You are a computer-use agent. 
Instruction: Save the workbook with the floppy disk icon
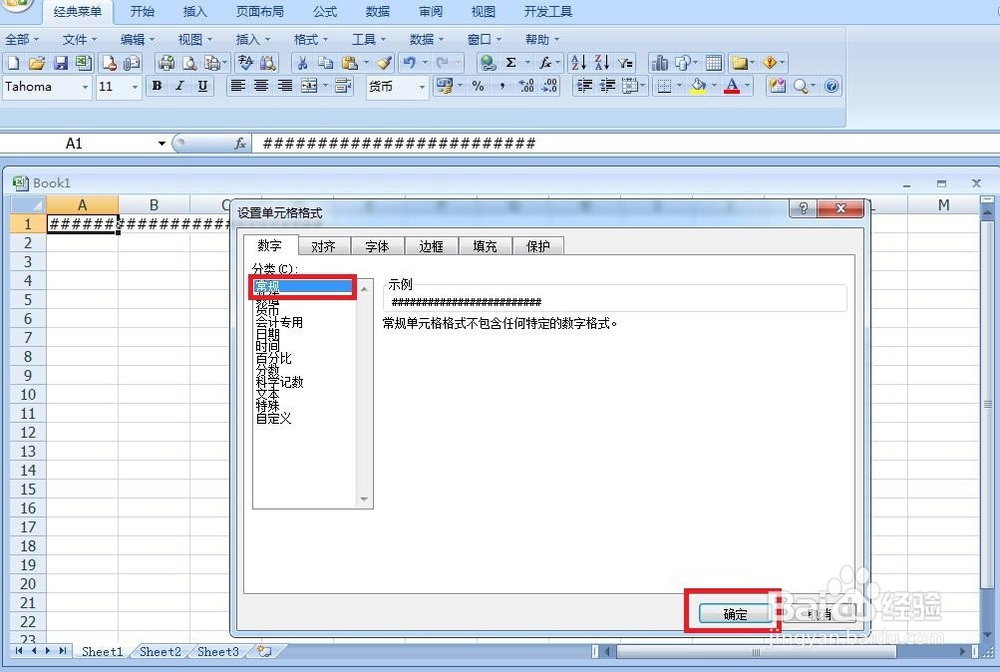point(61,62)
